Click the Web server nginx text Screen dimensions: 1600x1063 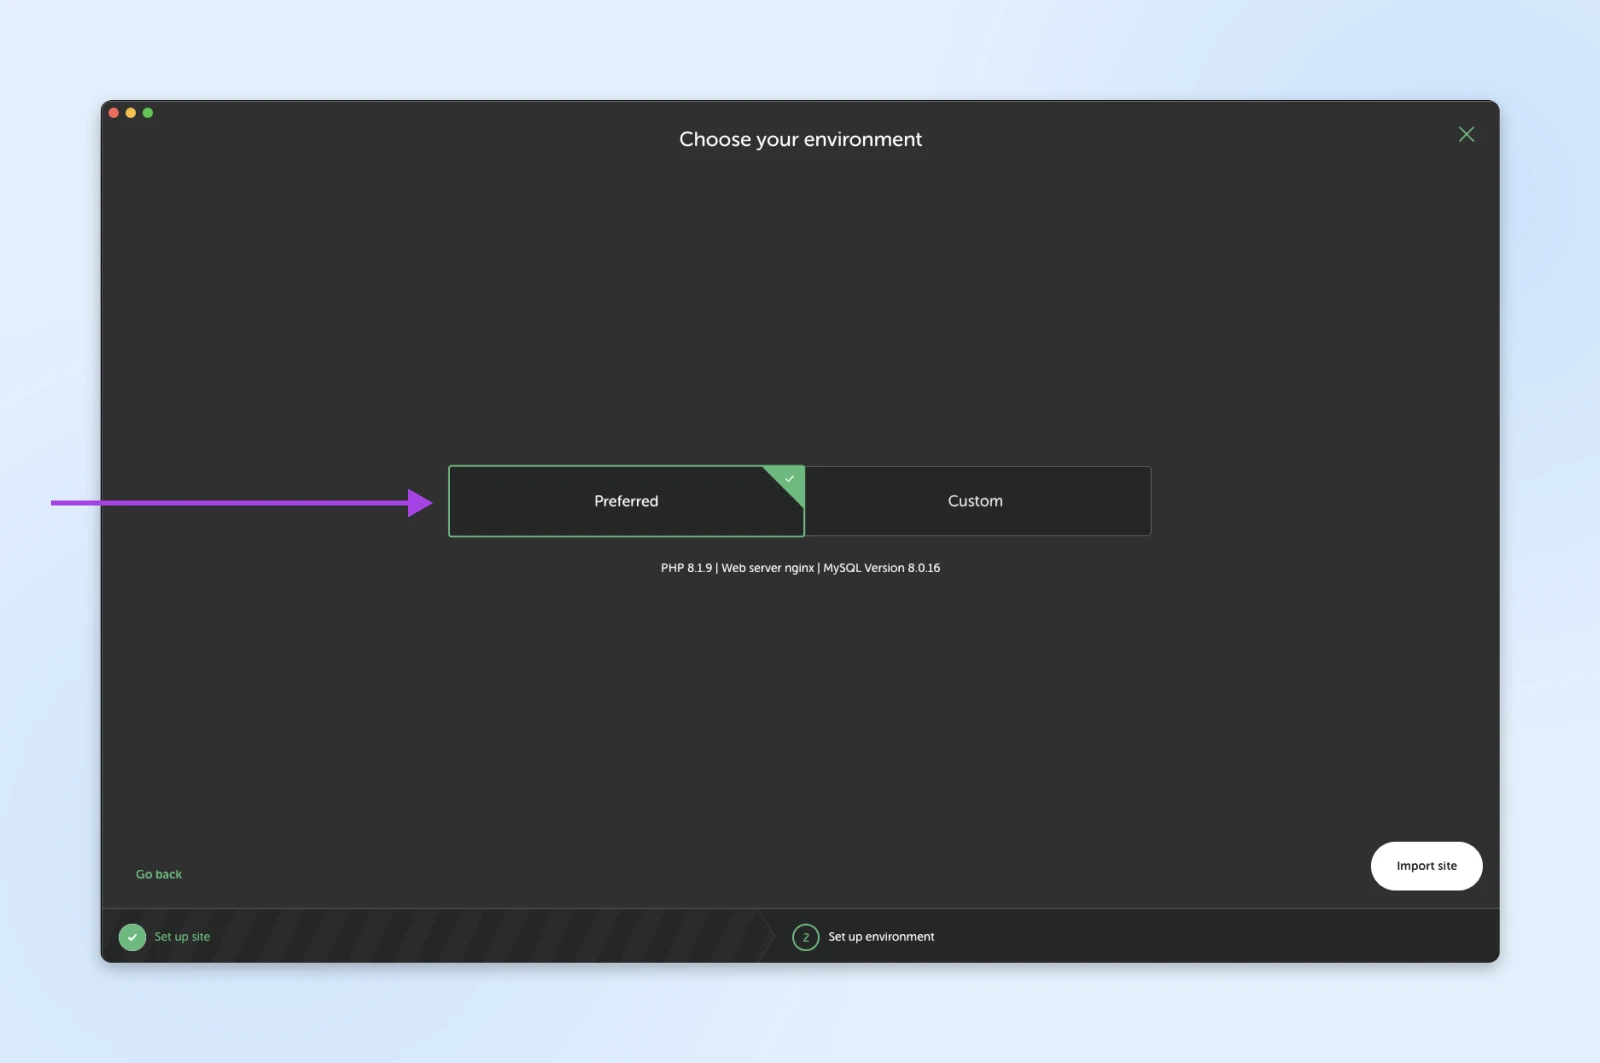pyautogui.click(x=768, y=568)
